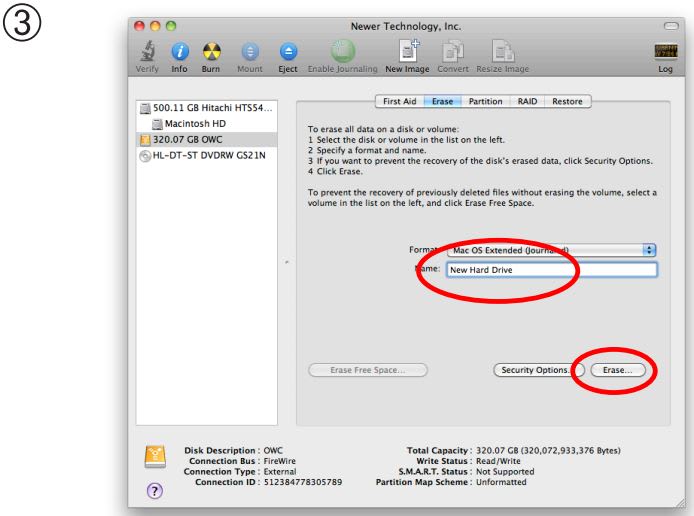Click the Resize Image toolbar icon
This screenshot has height=516, width=694.
[503, 51]
